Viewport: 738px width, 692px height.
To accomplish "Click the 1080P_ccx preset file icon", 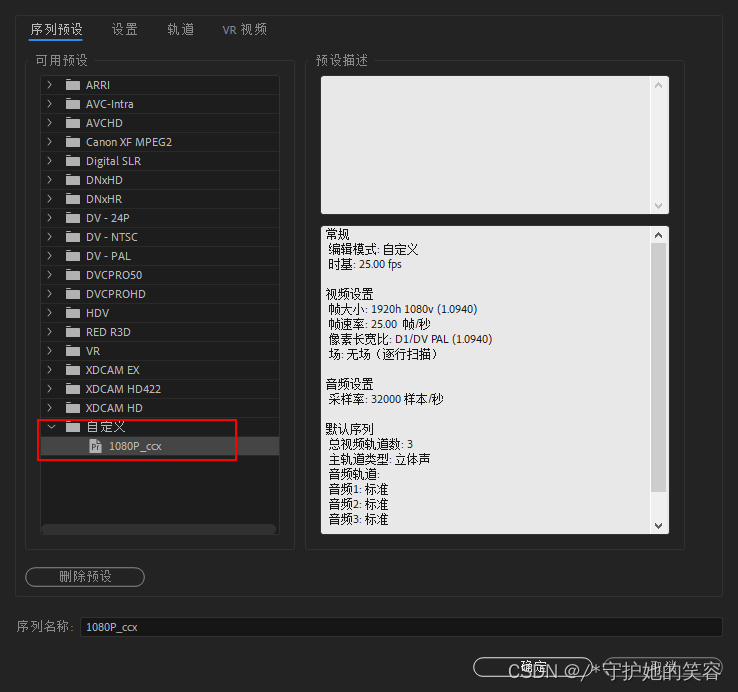I will point(96,446).
